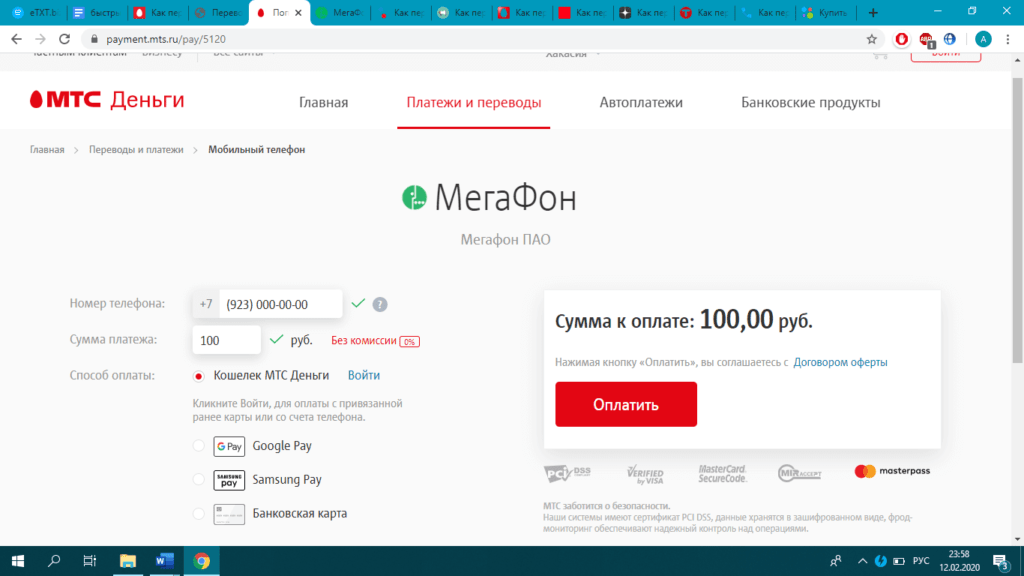The image size is (1024, 576).
Task: Choose Samsung Pay radio option
Action: pyautogui.click(x=198, y=480)
